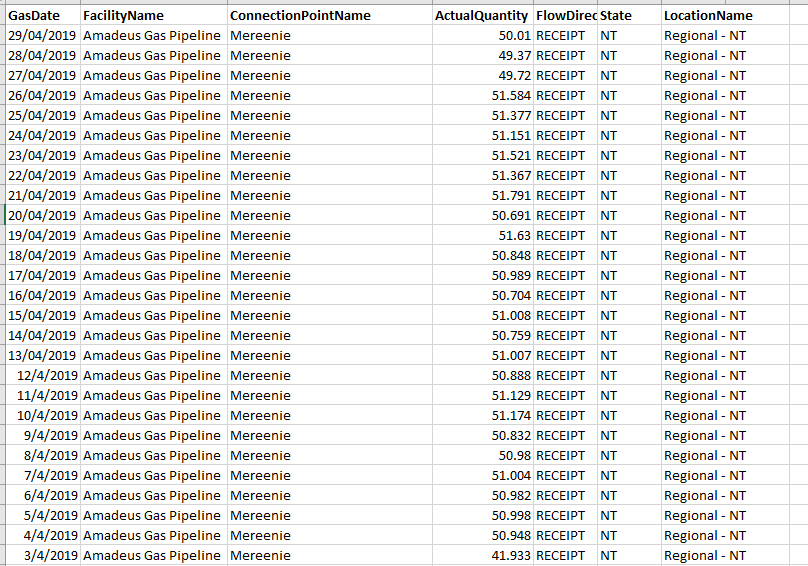Select the FlowDirection header cell
The image size is (808, 566).
tap(565, 15)
